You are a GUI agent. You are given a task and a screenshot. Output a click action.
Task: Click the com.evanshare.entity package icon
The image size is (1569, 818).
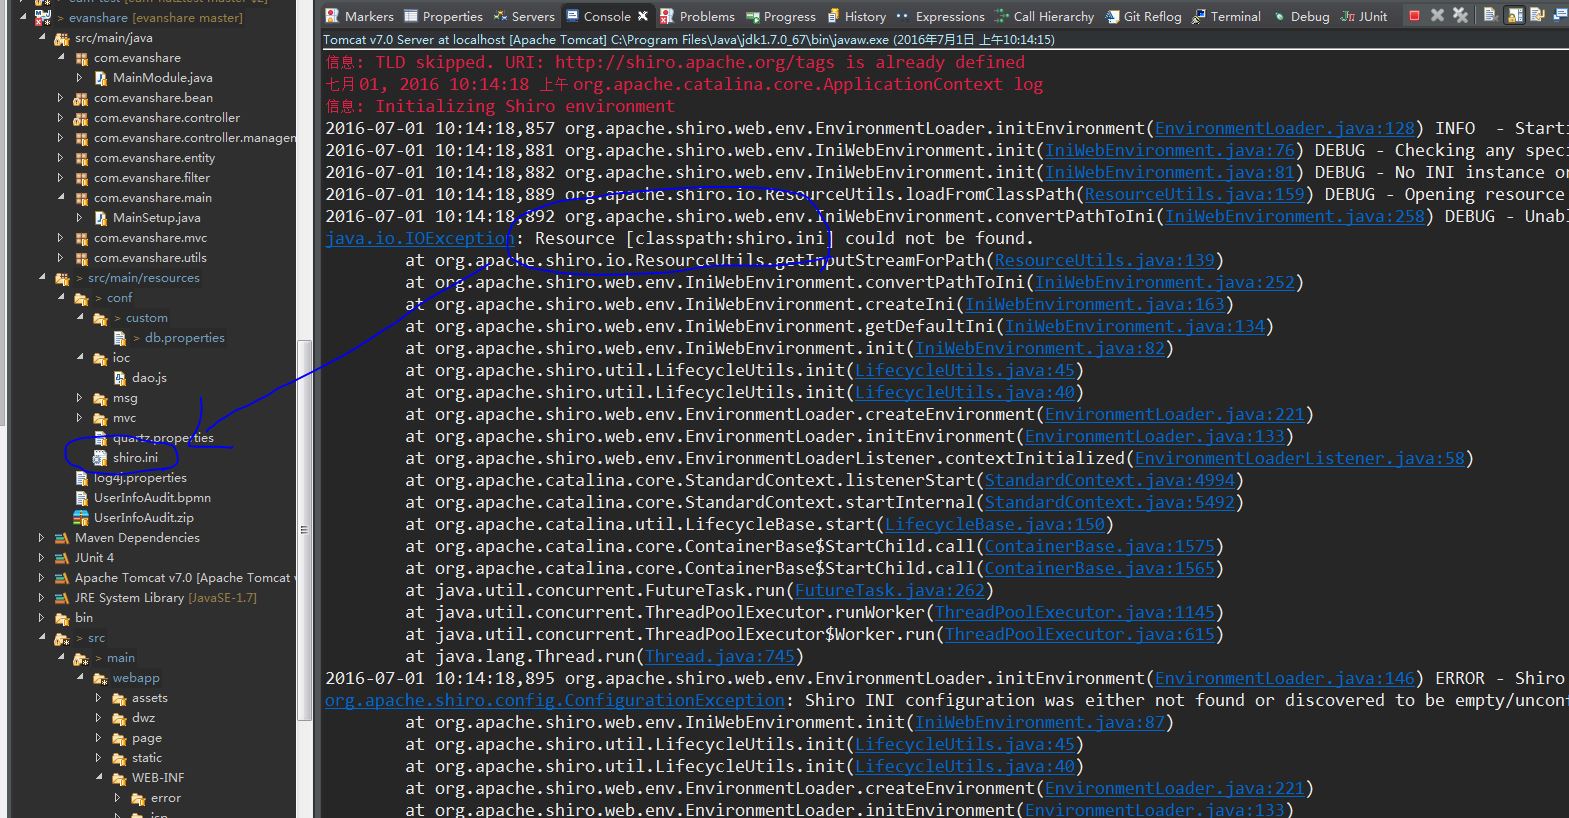[81, 158]
